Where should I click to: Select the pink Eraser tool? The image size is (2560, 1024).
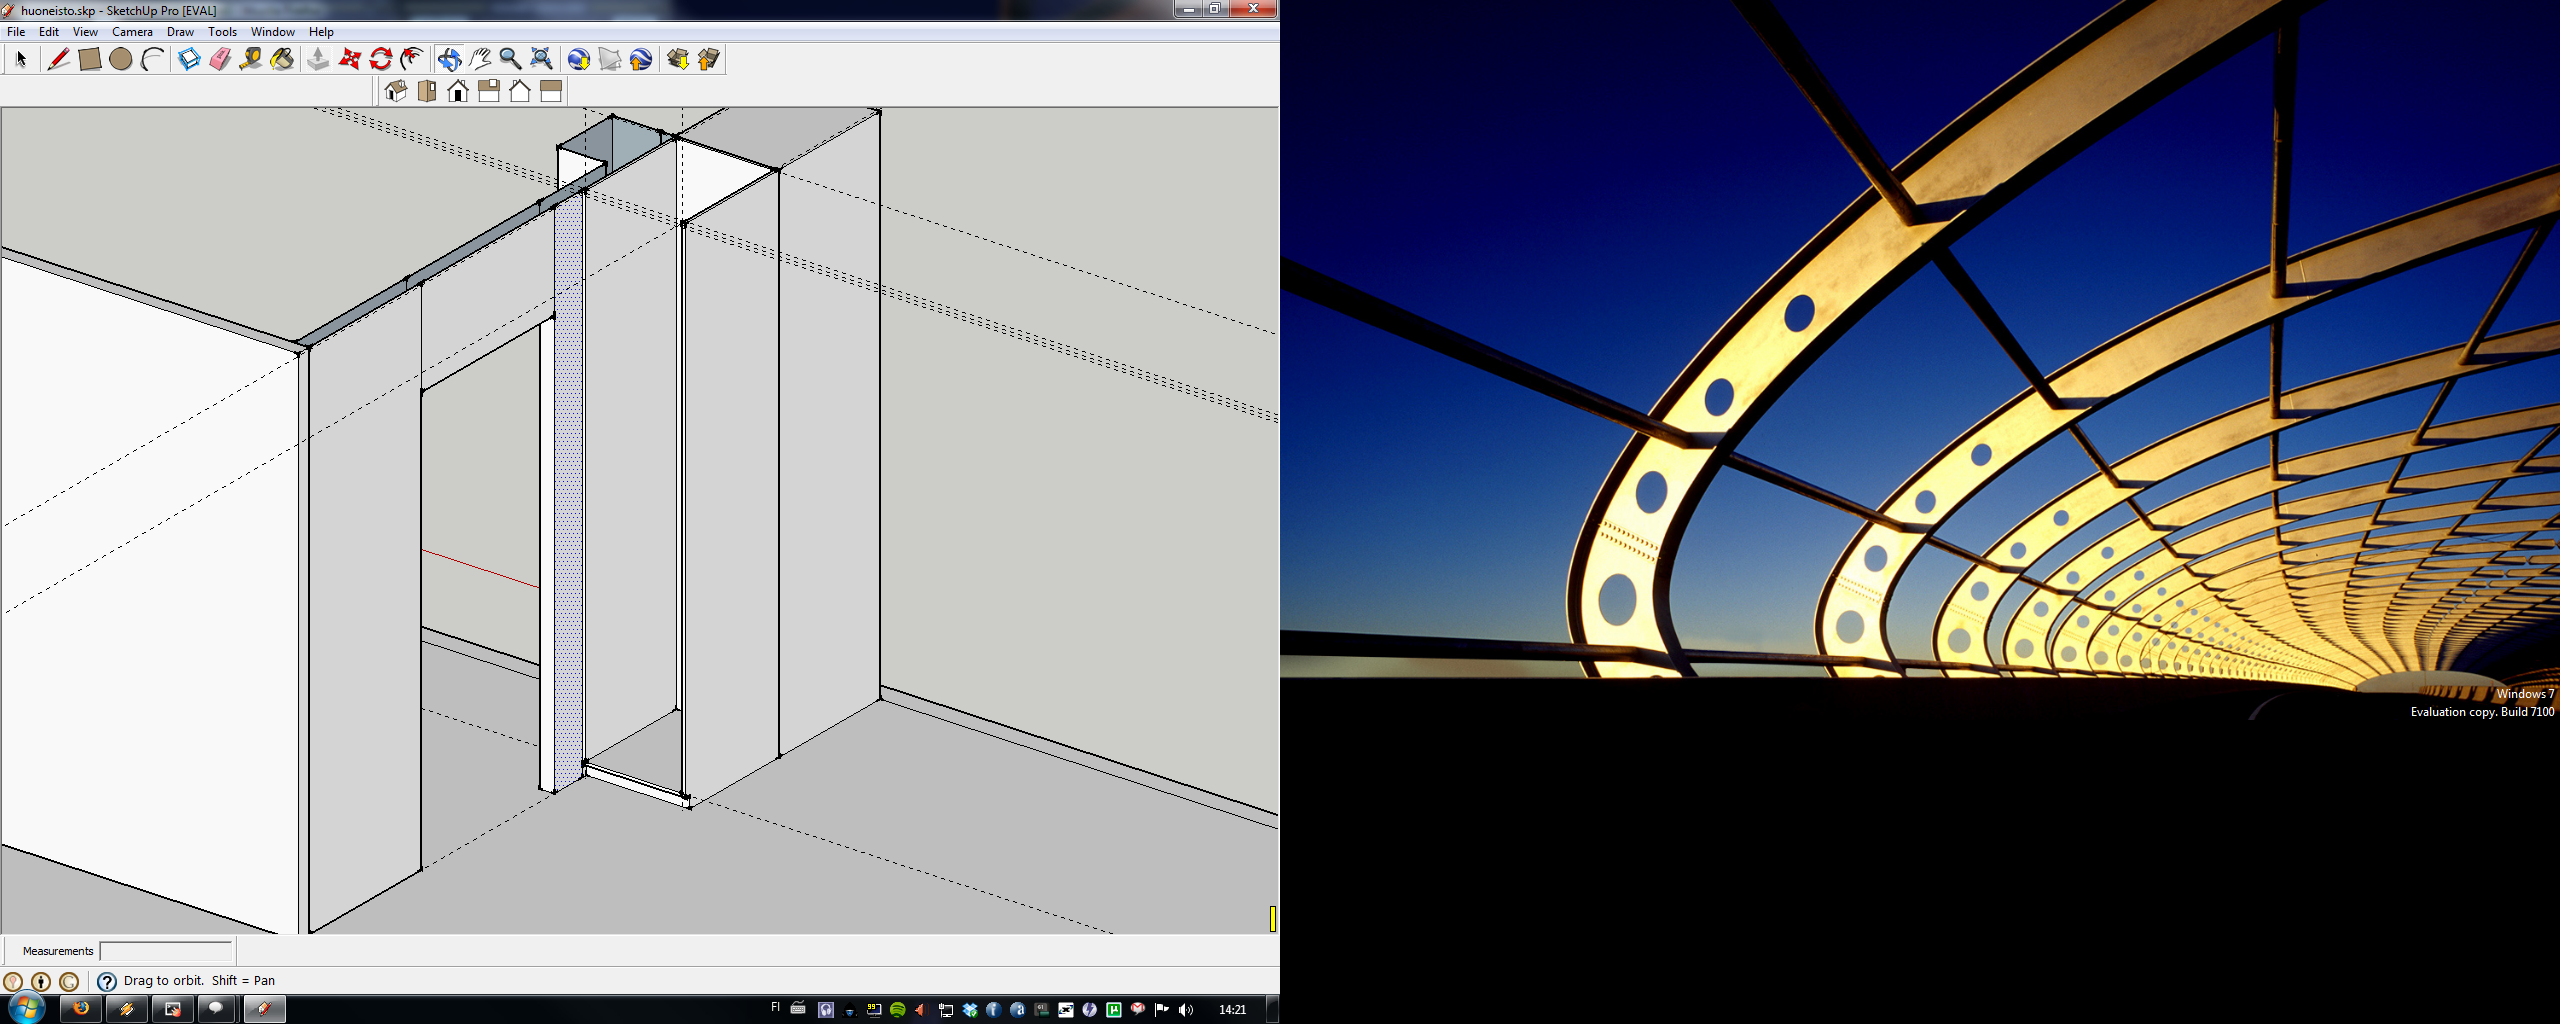220,60
